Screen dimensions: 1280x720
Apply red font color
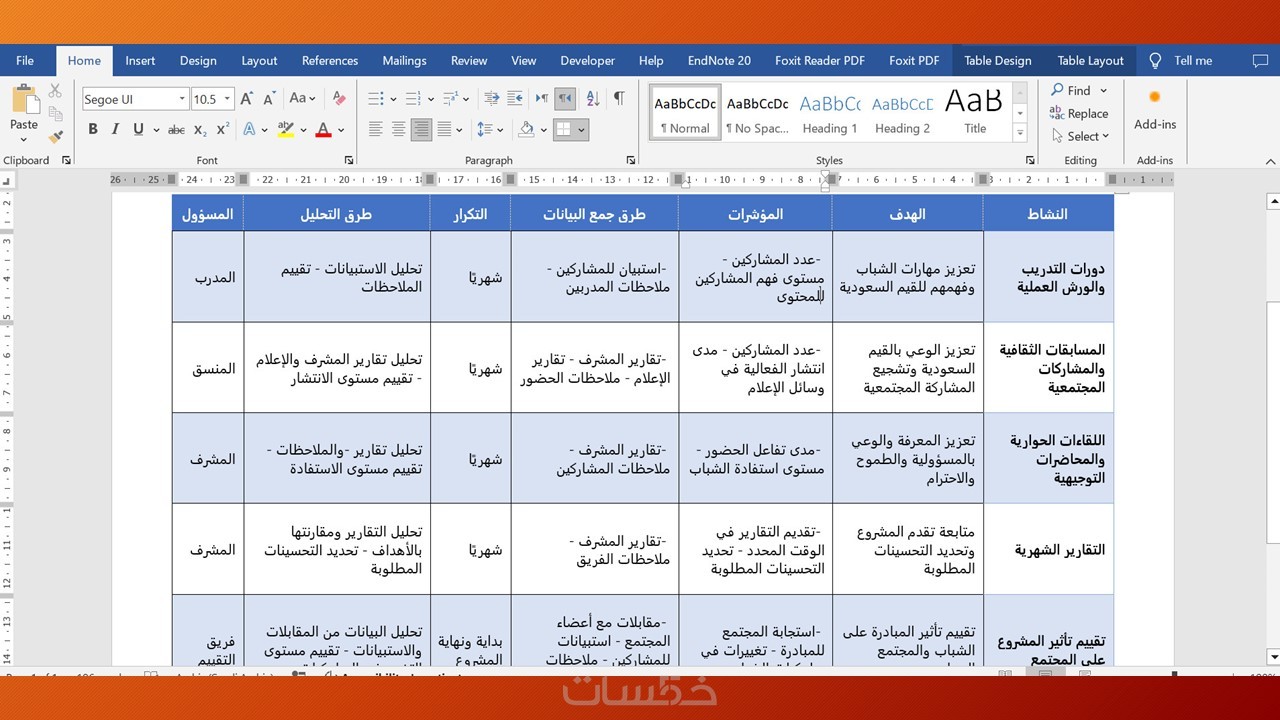323,129
